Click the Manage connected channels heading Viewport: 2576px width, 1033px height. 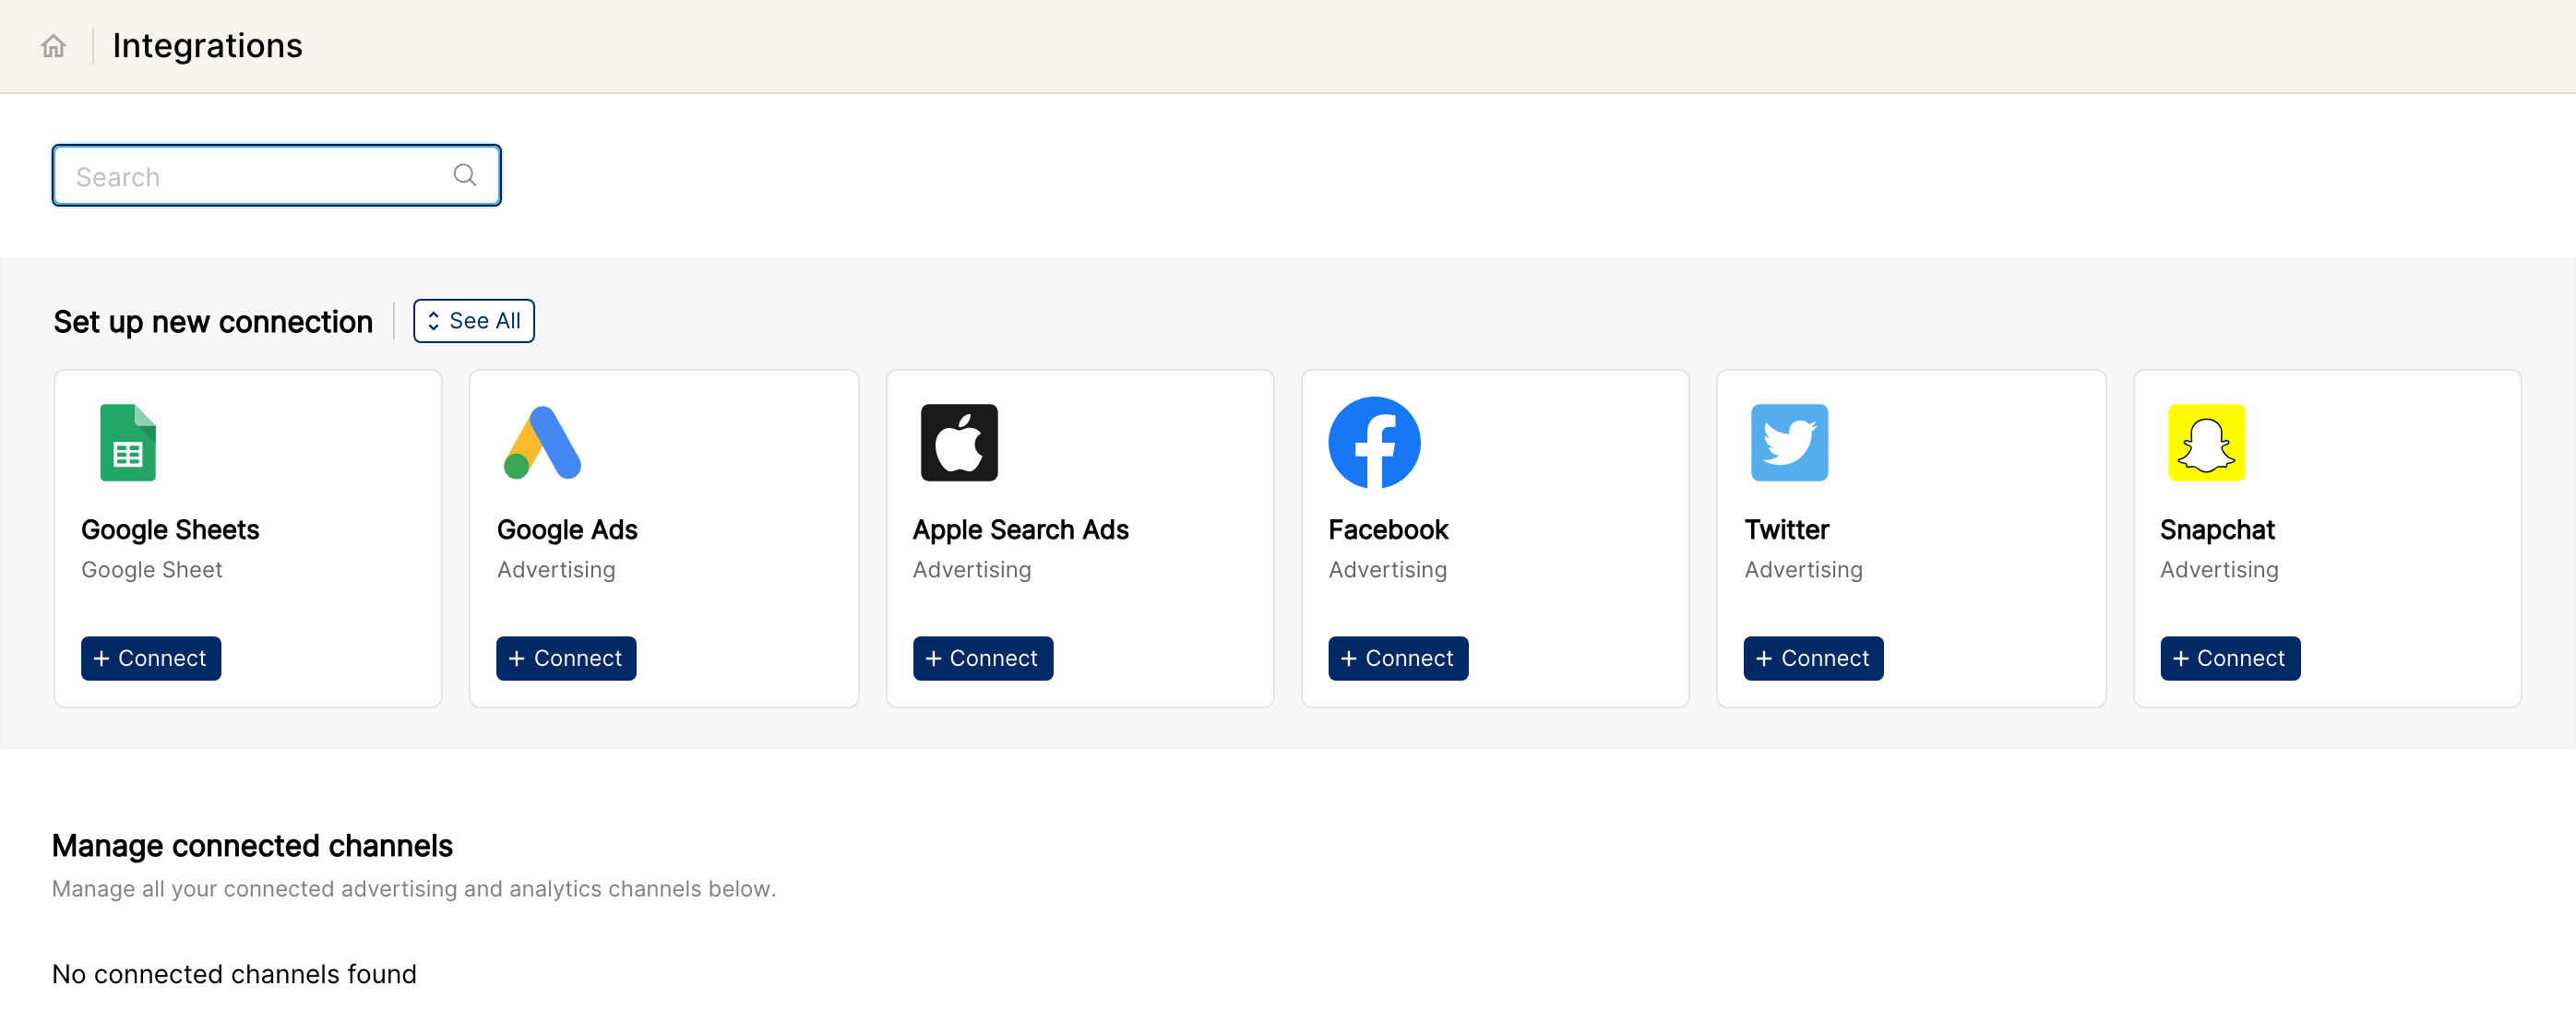tap(252, 846)
